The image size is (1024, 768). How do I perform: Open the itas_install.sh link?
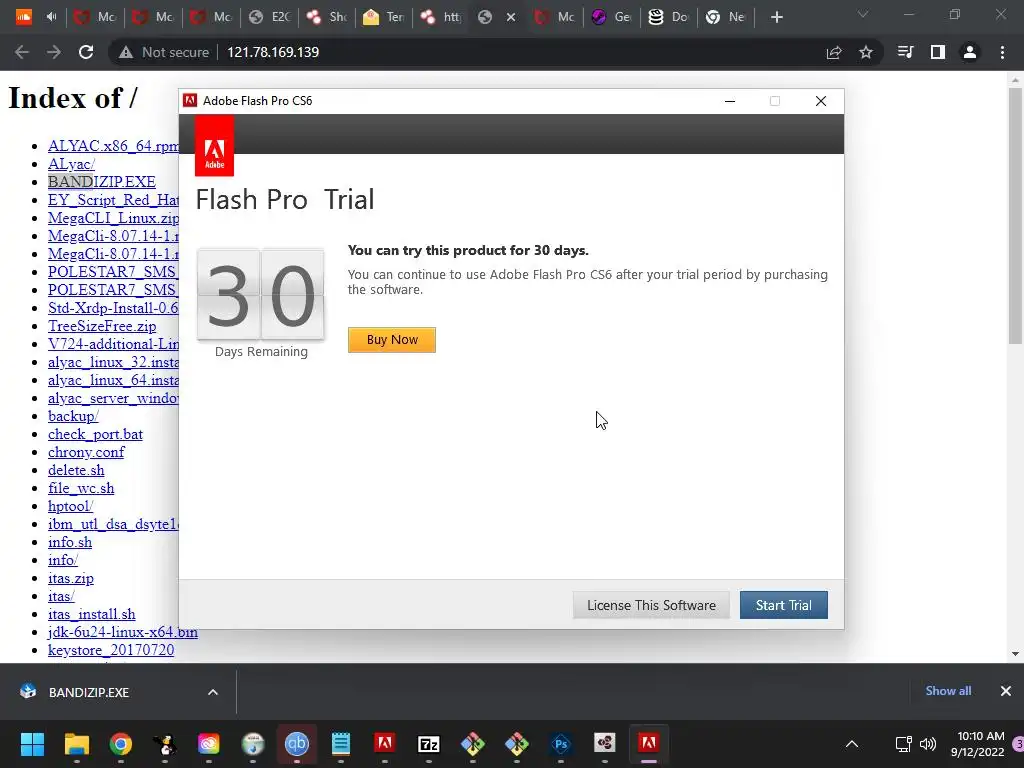point(91,614)
